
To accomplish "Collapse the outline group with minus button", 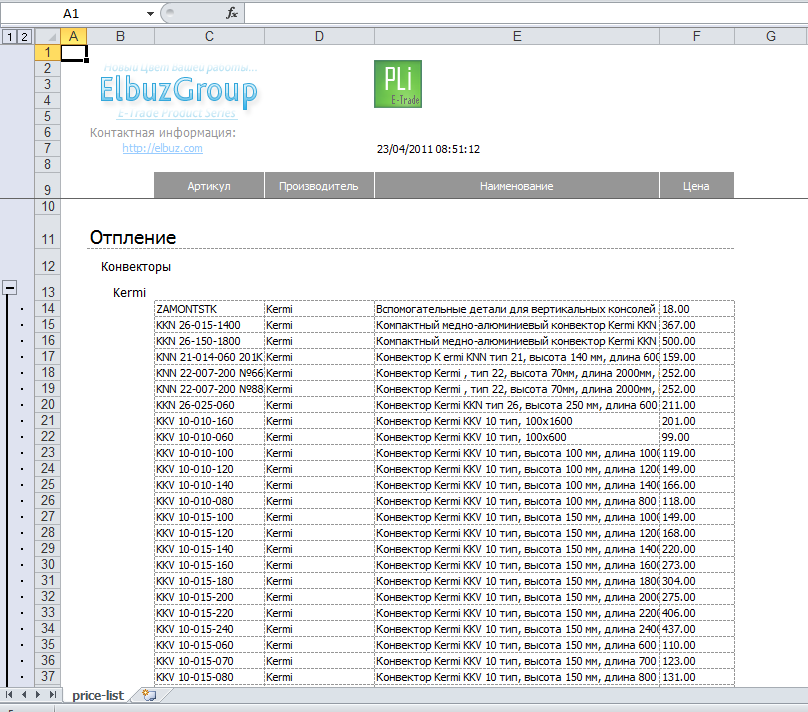I will coord(10,287).
